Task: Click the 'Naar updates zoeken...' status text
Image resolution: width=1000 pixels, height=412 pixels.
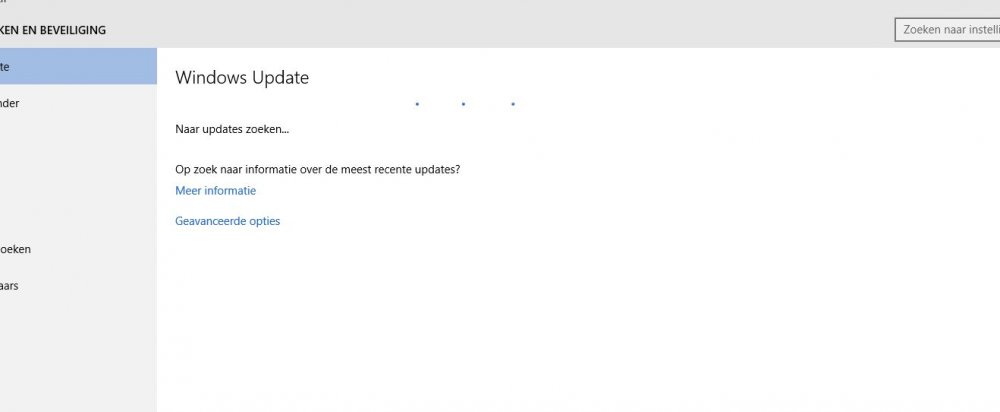Action: coord(232,129)
